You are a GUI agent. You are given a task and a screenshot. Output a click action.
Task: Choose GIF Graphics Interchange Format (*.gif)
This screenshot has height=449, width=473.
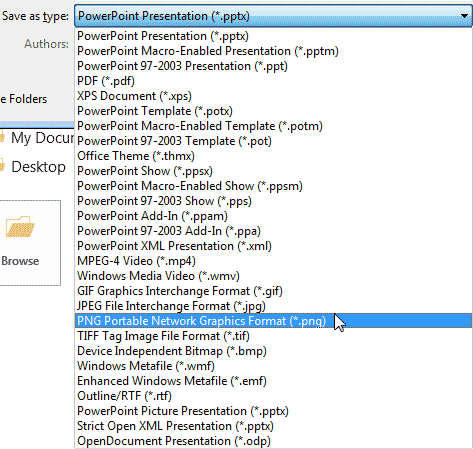[x=273, y=291]
